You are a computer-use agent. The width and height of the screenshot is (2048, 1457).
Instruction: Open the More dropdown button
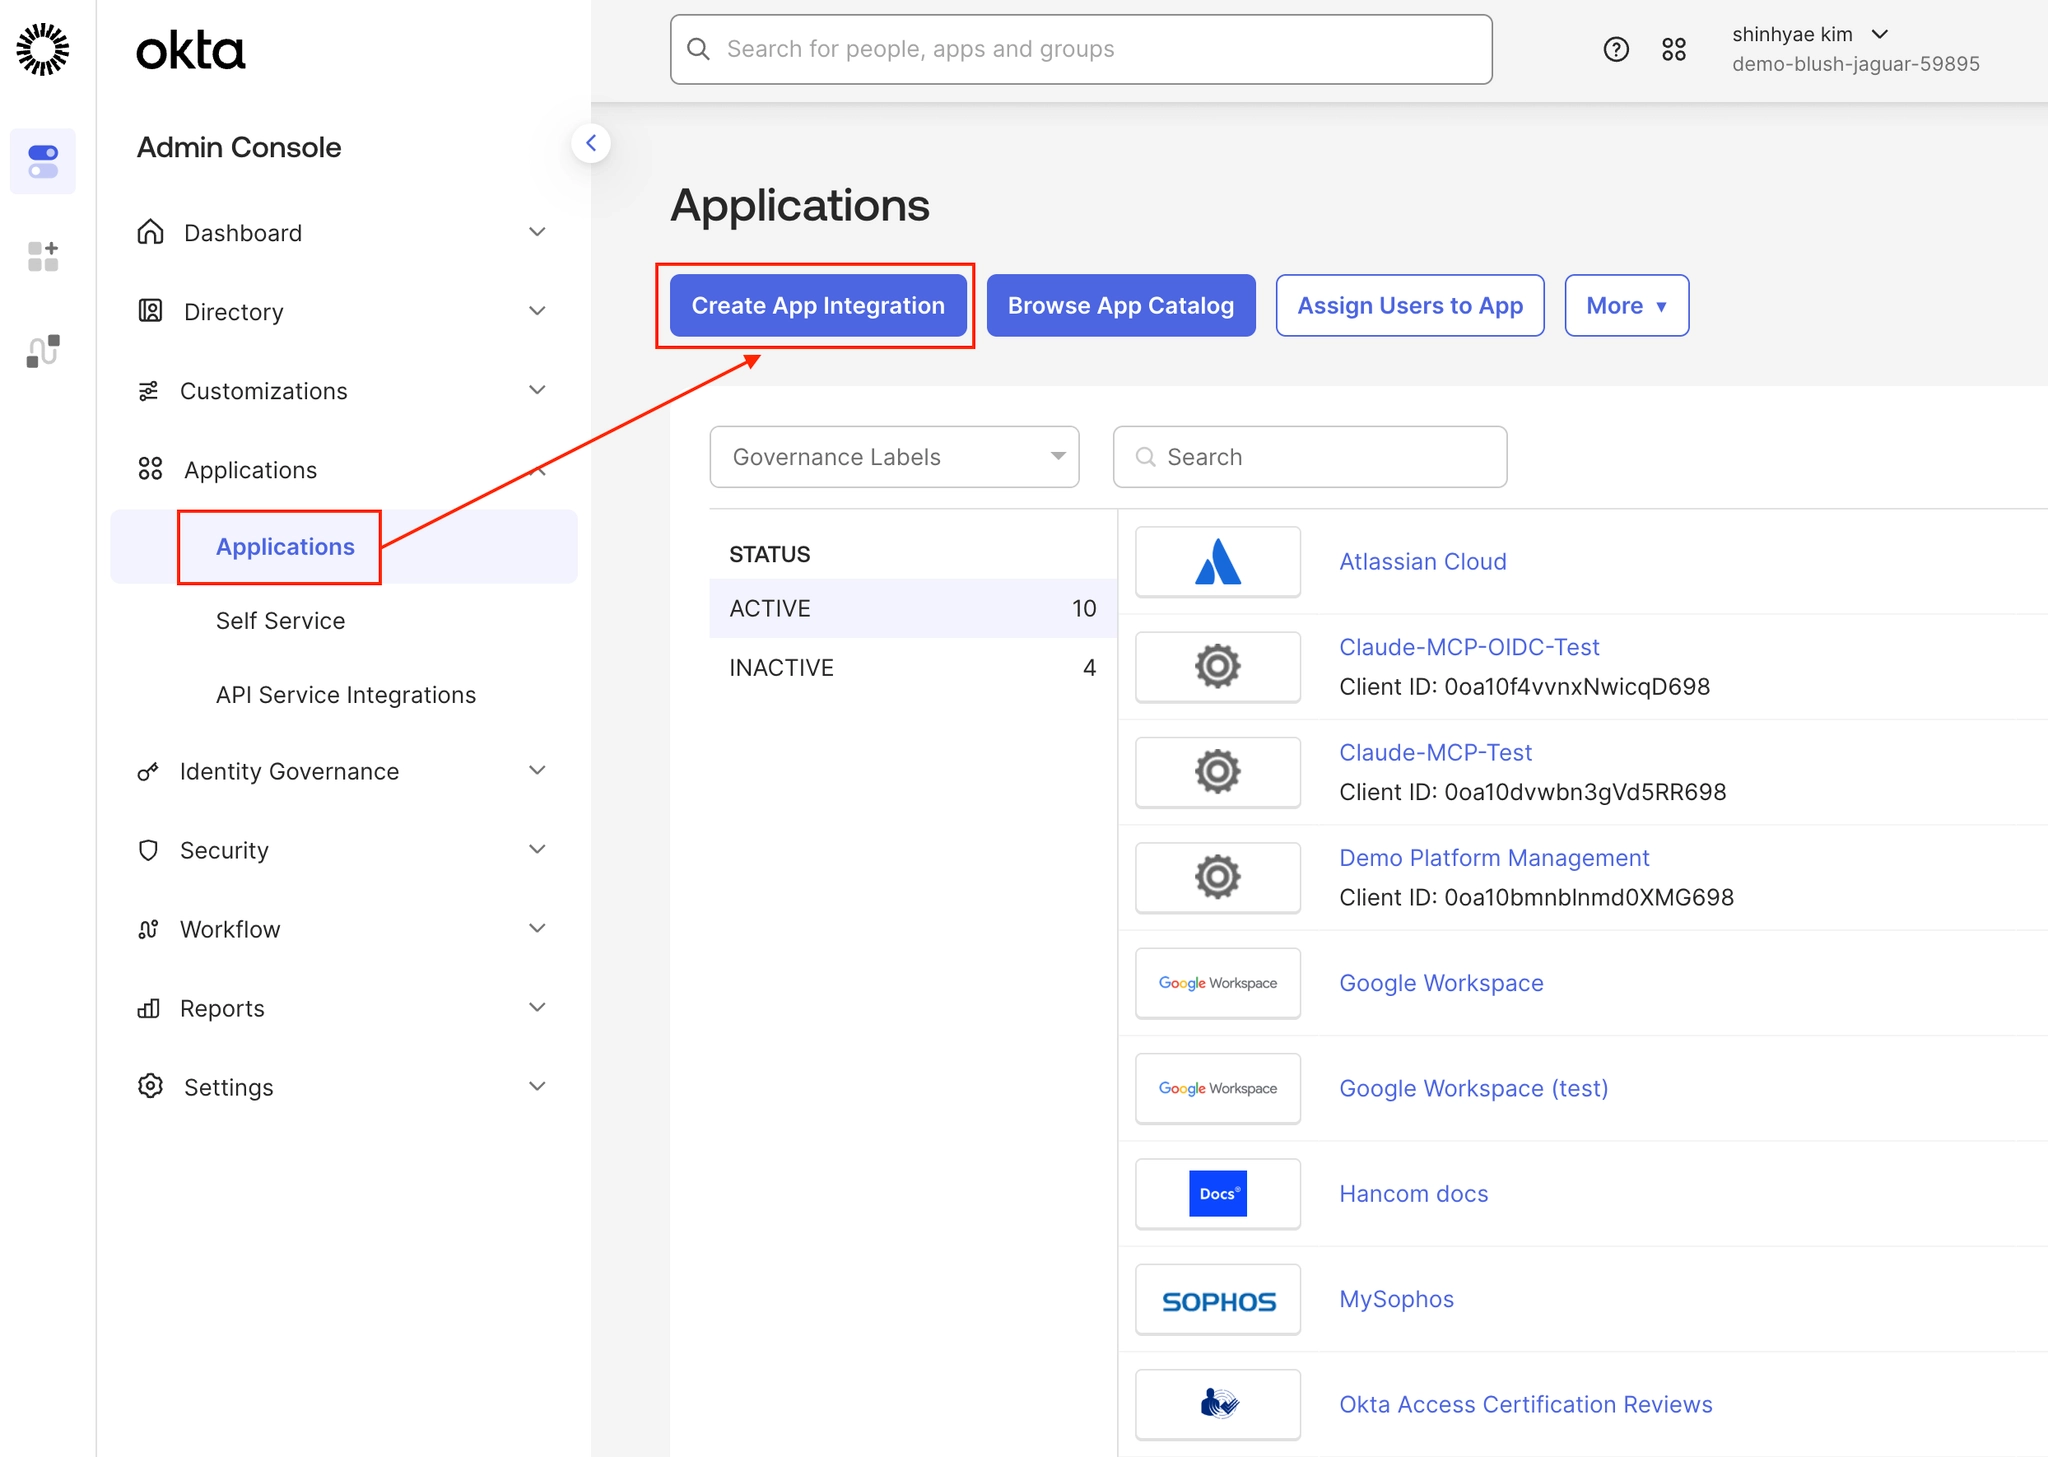pyautogui.click(x=1626, y=306)
